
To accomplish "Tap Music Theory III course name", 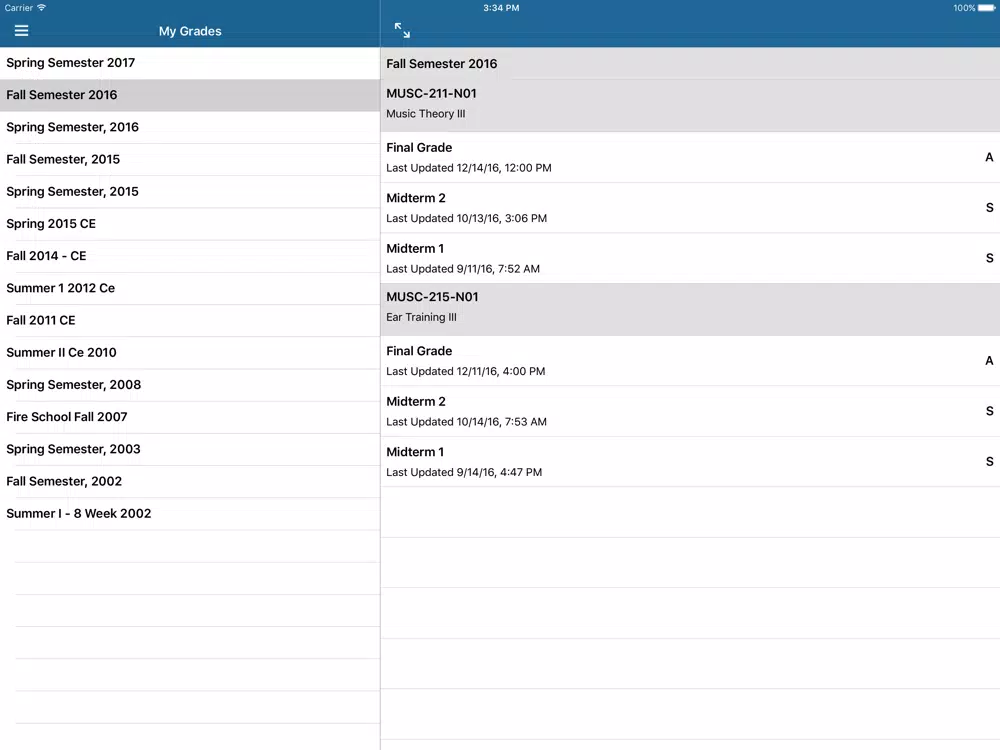I will tap(425, 114).
